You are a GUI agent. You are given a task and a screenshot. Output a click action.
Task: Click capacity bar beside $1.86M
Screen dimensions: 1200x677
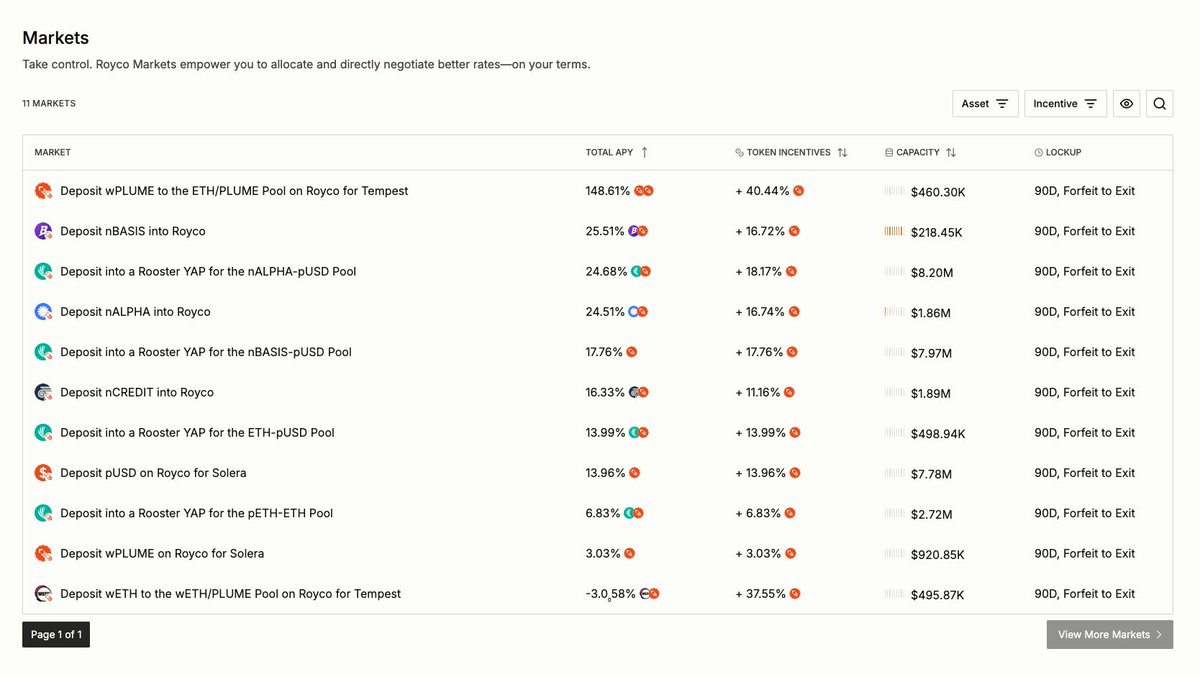click(894, 312)
